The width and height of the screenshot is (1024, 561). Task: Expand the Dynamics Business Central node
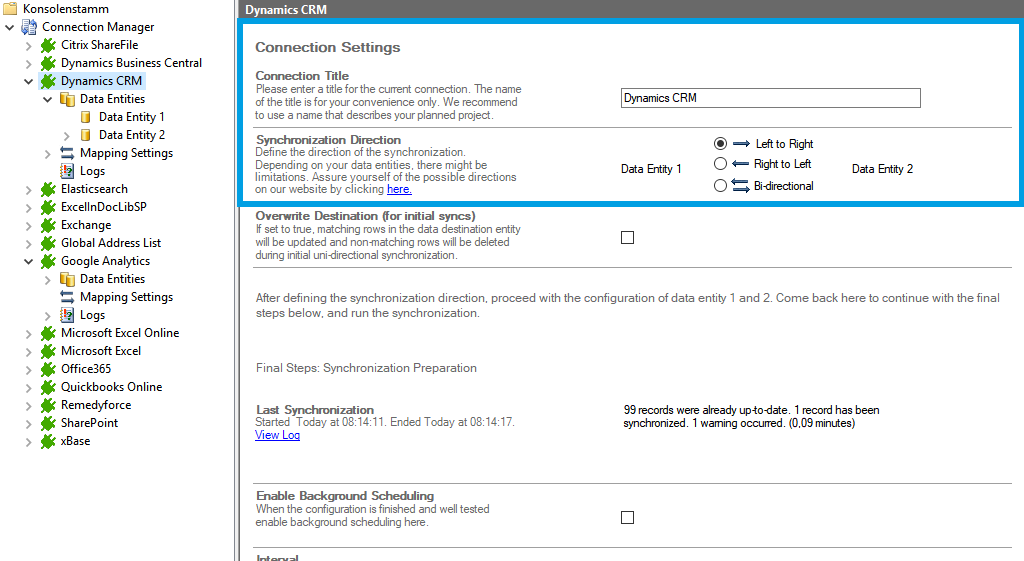point(28,63)
